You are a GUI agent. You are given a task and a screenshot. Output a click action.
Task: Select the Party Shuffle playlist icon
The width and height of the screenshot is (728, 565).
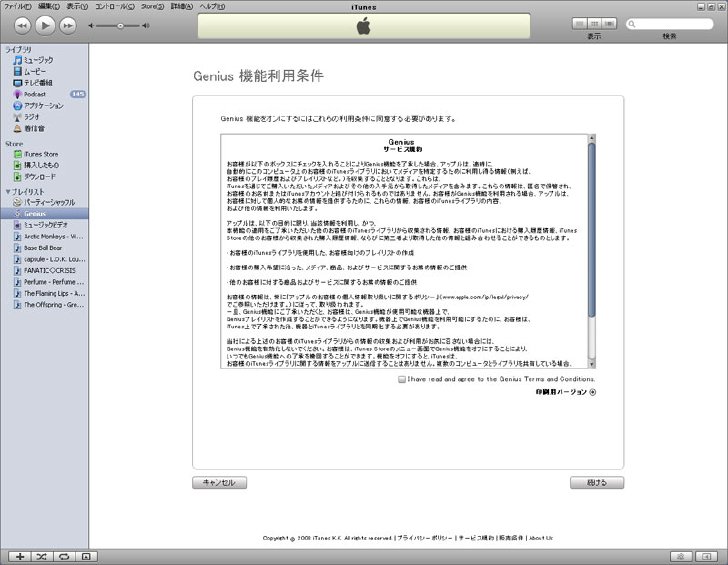(18, 202)
